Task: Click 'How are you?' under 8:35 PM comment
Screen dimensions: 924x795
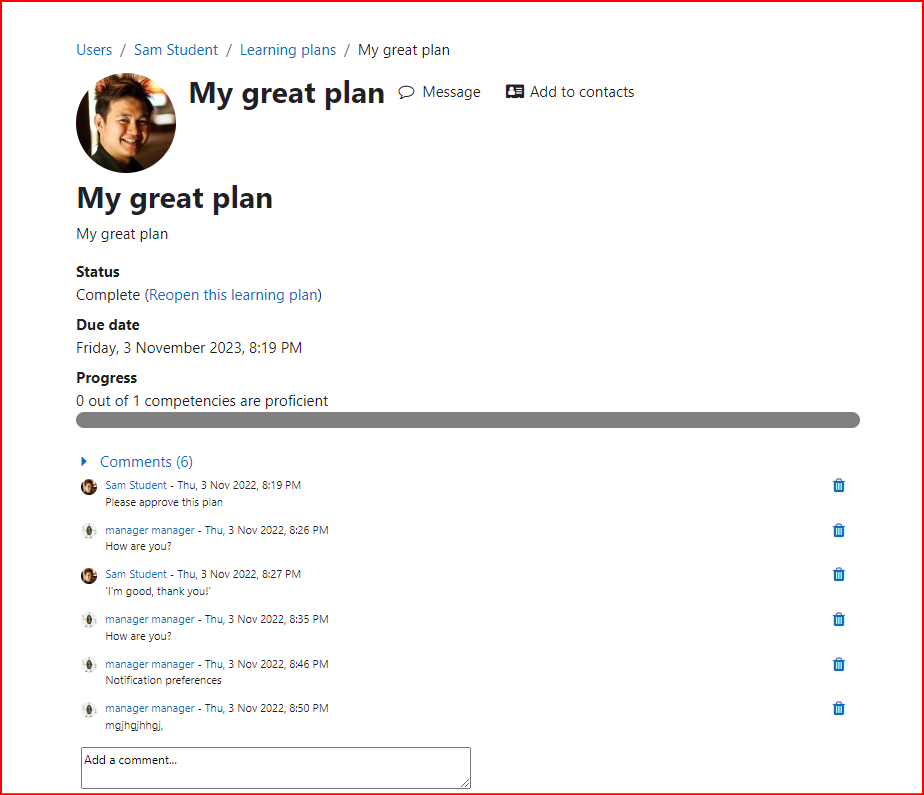Action: pos(138,636)
